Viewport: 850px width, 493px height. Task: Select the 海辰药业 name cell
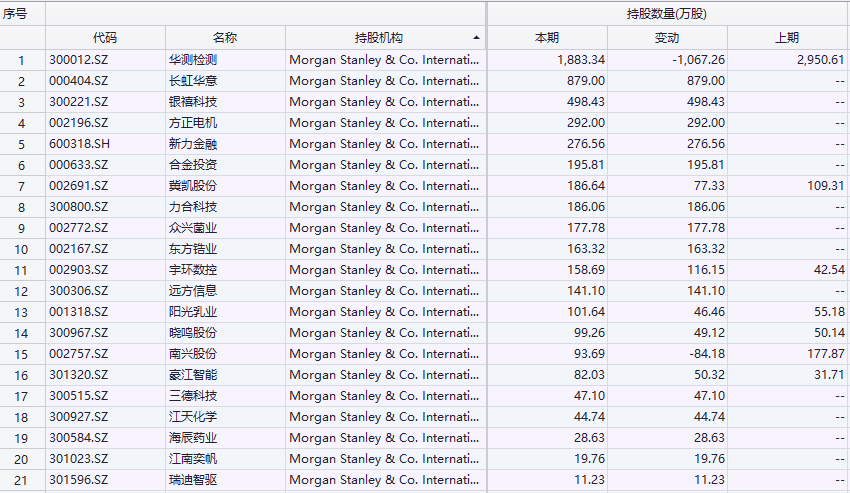pos(193,438)
